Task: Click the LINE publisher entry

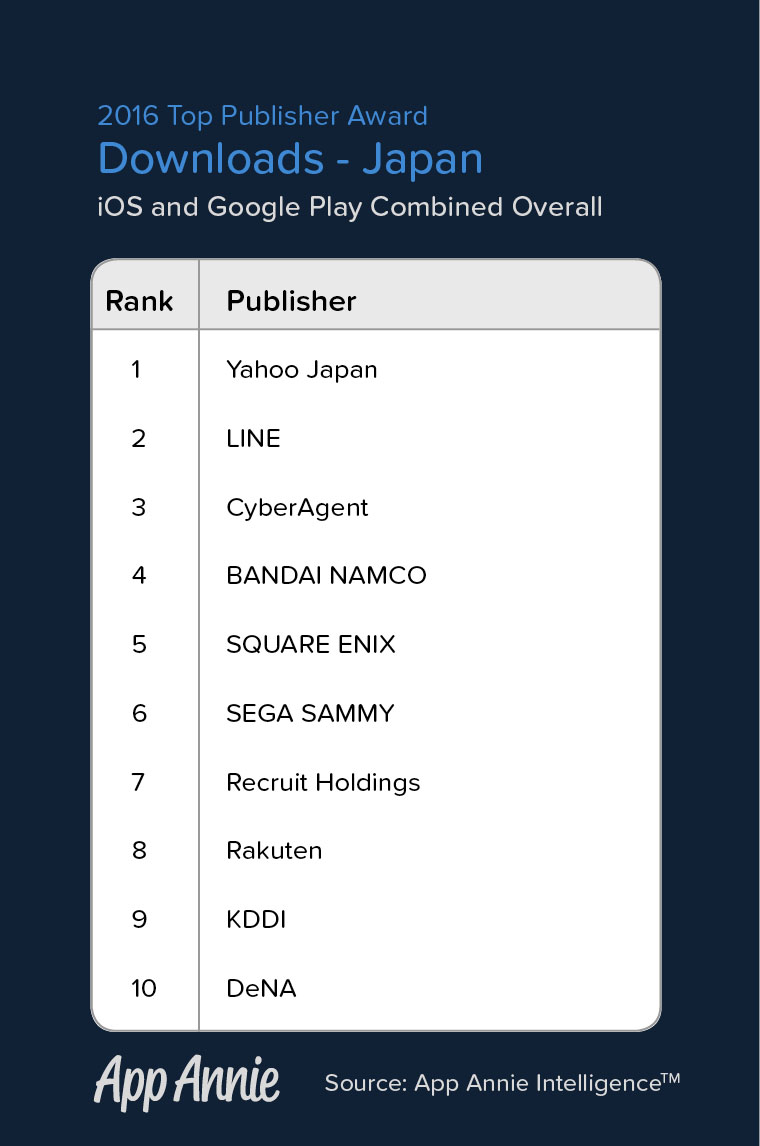Action: click(x=253, y=439)
